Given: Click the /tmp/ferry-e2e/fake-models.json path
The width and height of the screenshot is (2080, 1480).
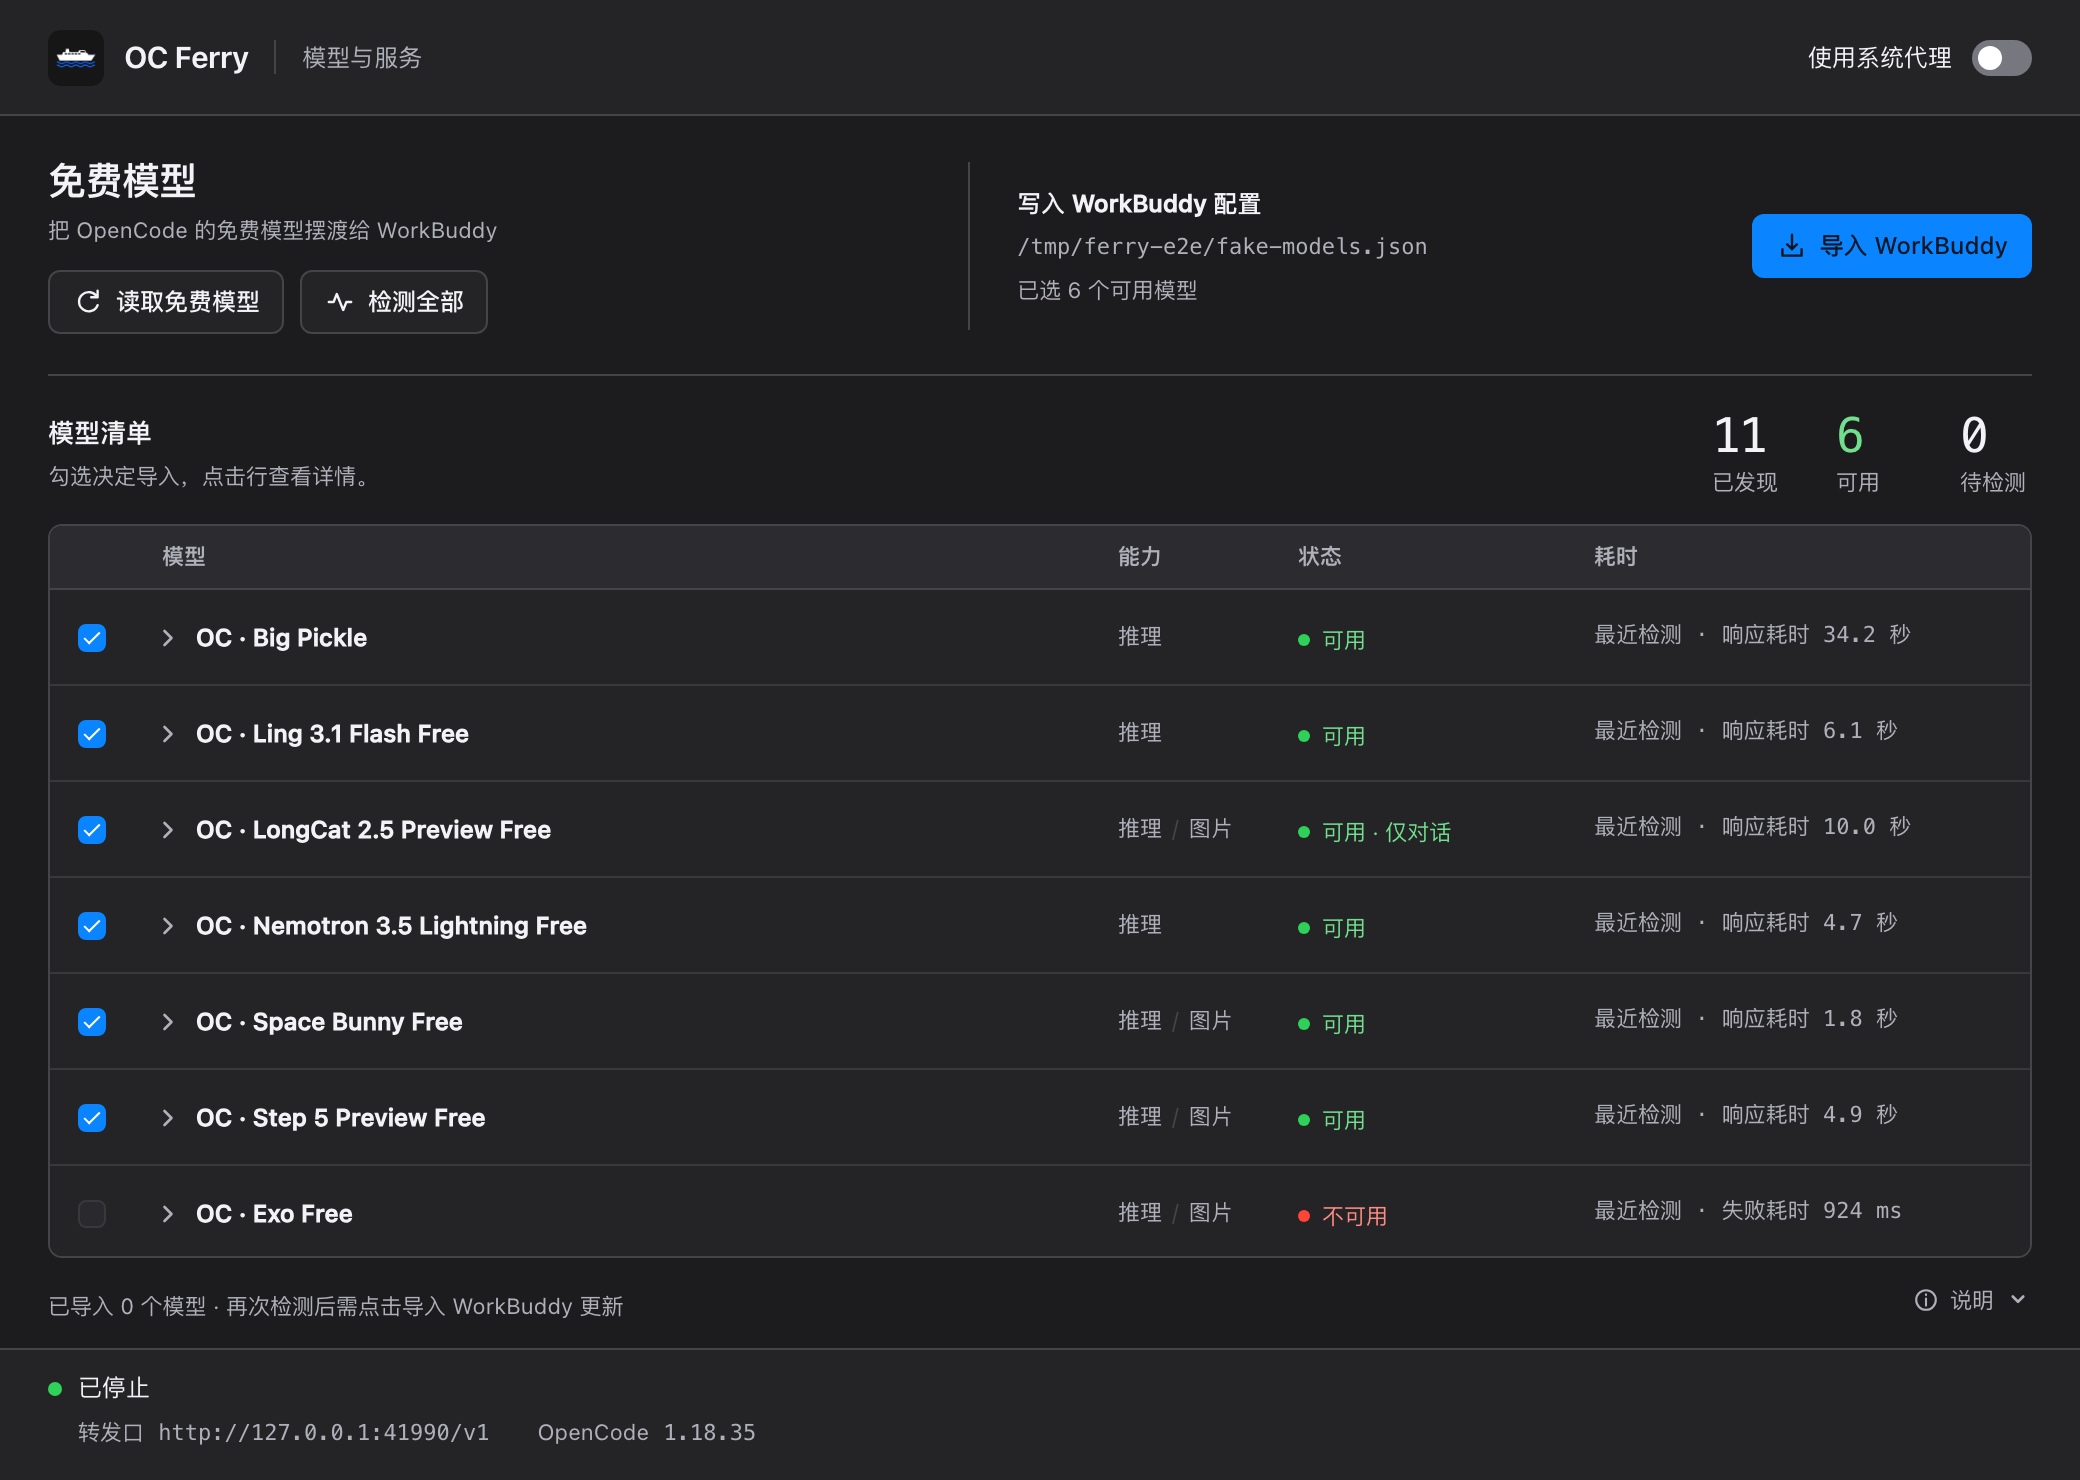Looking at the screenshot, I should click(1222, 247).
